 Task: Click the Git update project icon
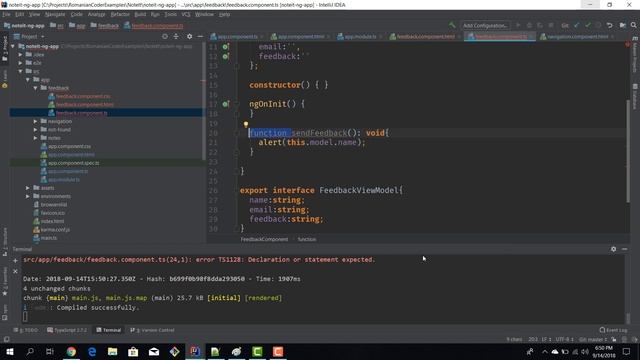577,25
